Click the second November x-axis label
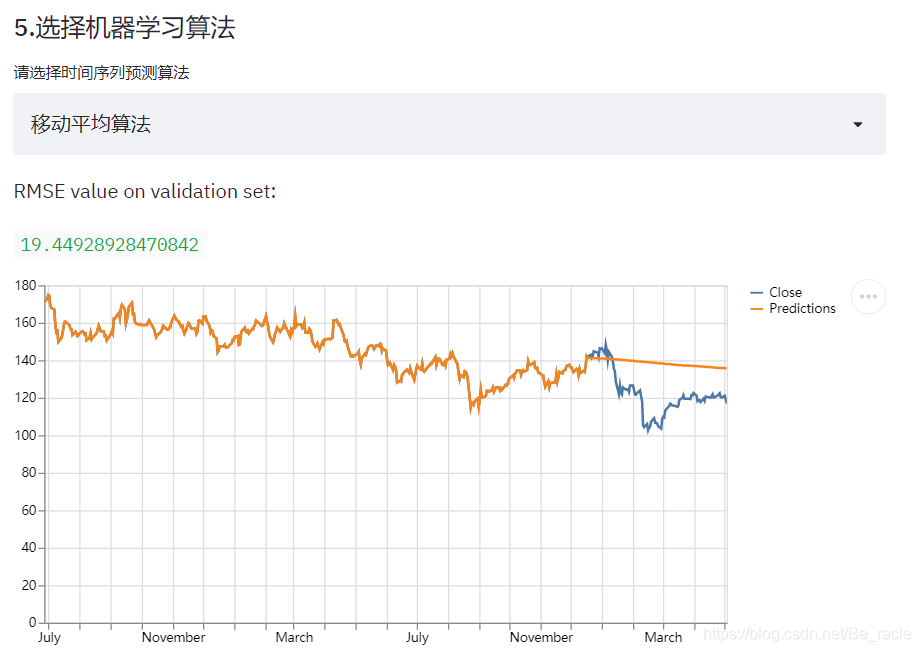Screen dimensions: 921x652 541,637
